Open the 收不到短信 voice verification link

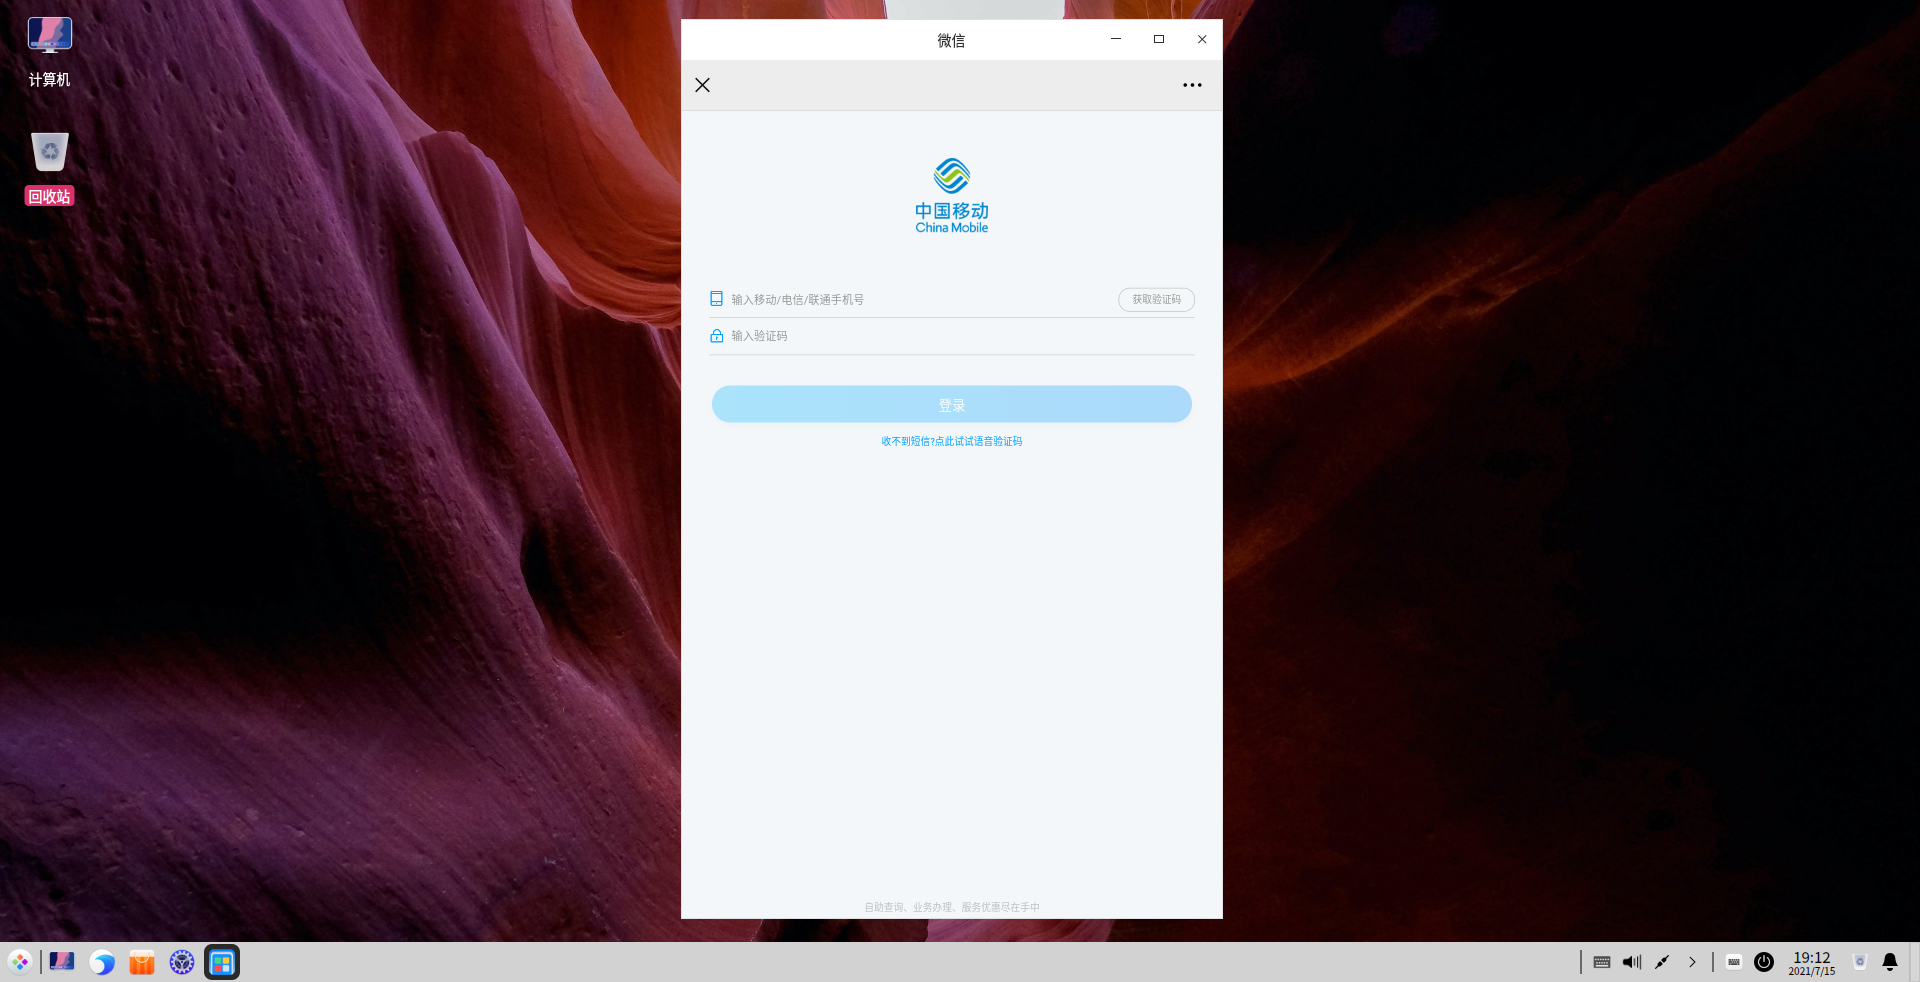(x=952, y=441)
